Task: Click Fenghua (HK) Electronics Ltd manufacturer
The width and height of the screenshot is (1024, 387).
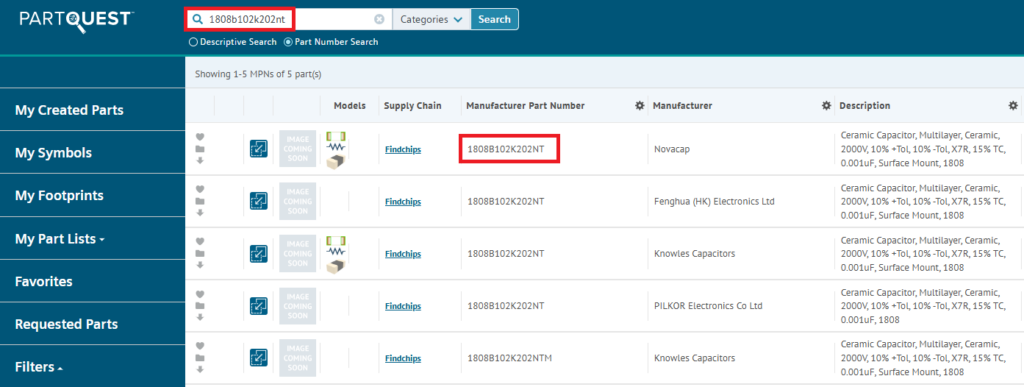Action: click(714, 202)
